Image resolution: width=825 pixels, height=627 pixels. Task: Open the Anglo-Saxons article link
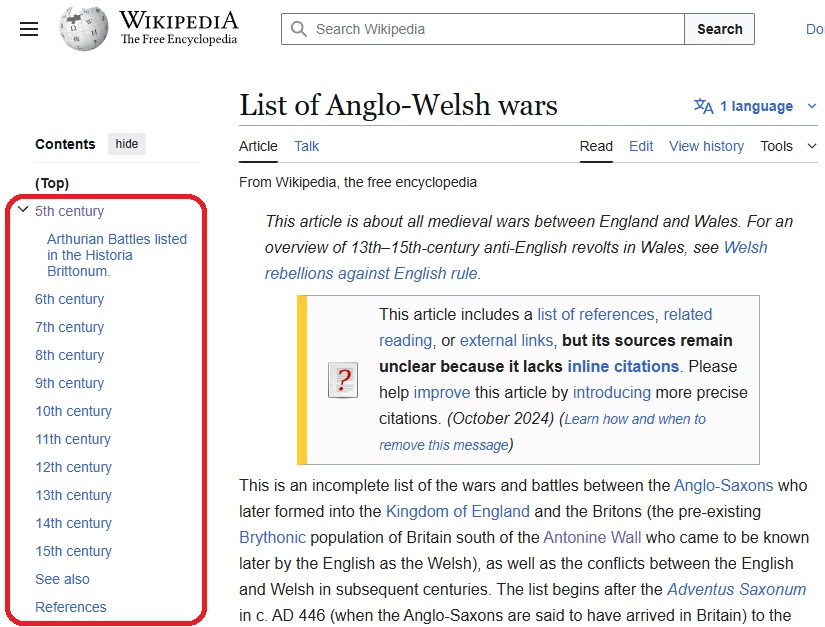[723, 485]
